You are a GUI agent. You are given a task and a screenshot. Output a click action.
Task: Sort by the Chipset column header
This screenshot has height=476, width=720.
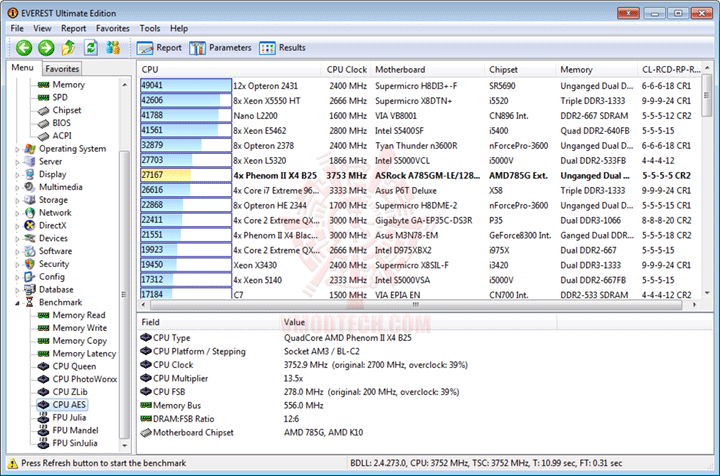[x=520, y=70]
